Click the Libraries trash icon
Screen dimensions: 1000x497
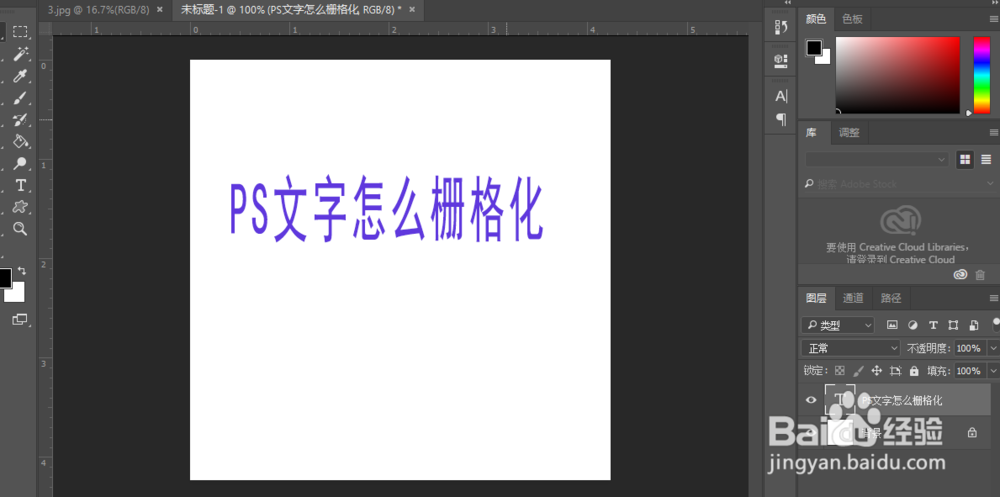point(980,275)
